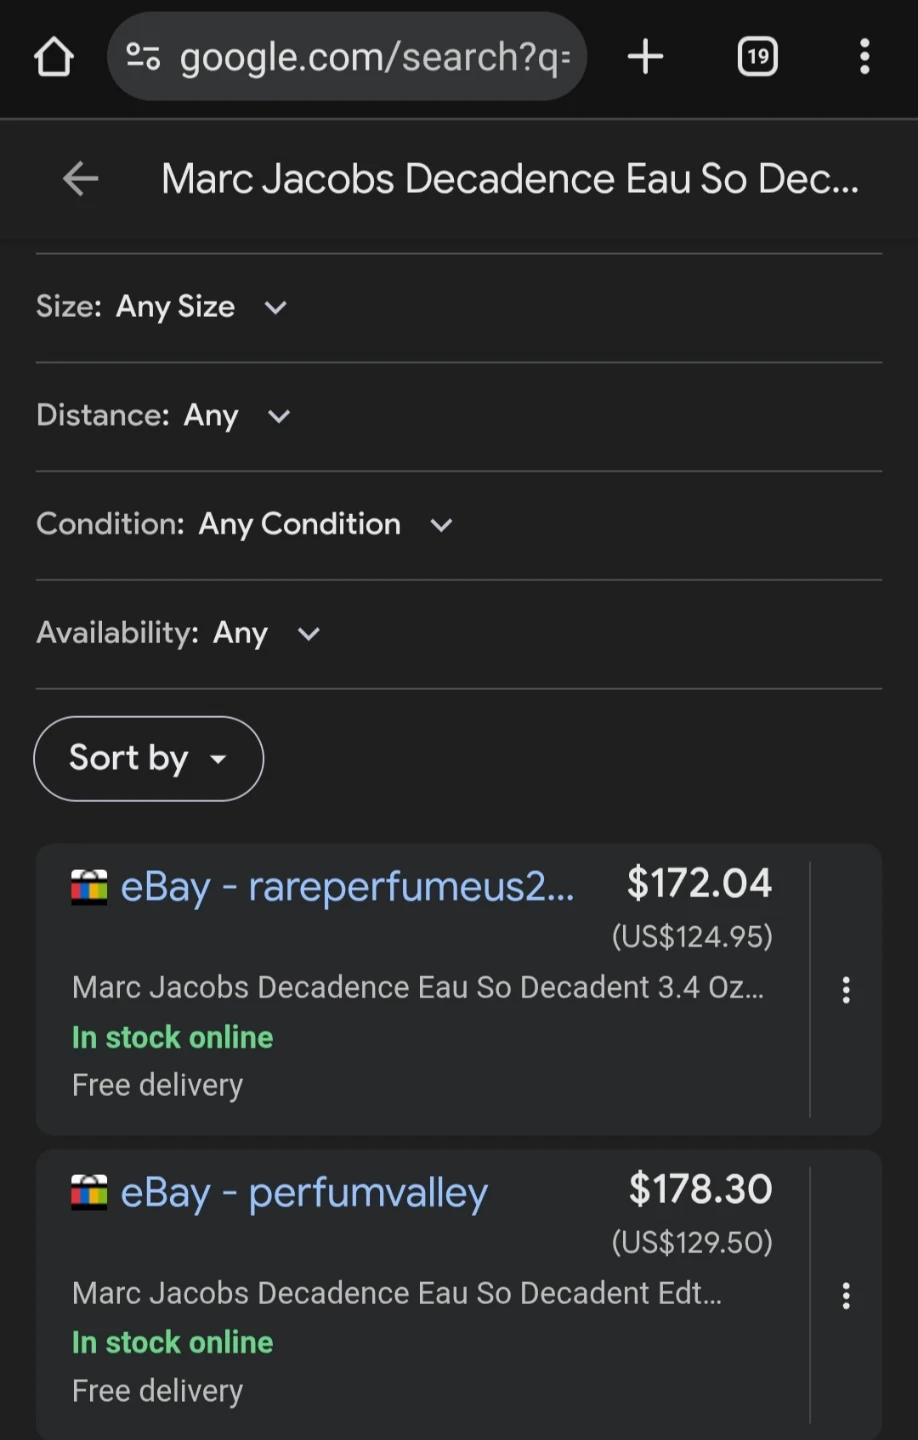
Task: Click eBay icon beside rareperfumeus2 listing
Action: 89,887
